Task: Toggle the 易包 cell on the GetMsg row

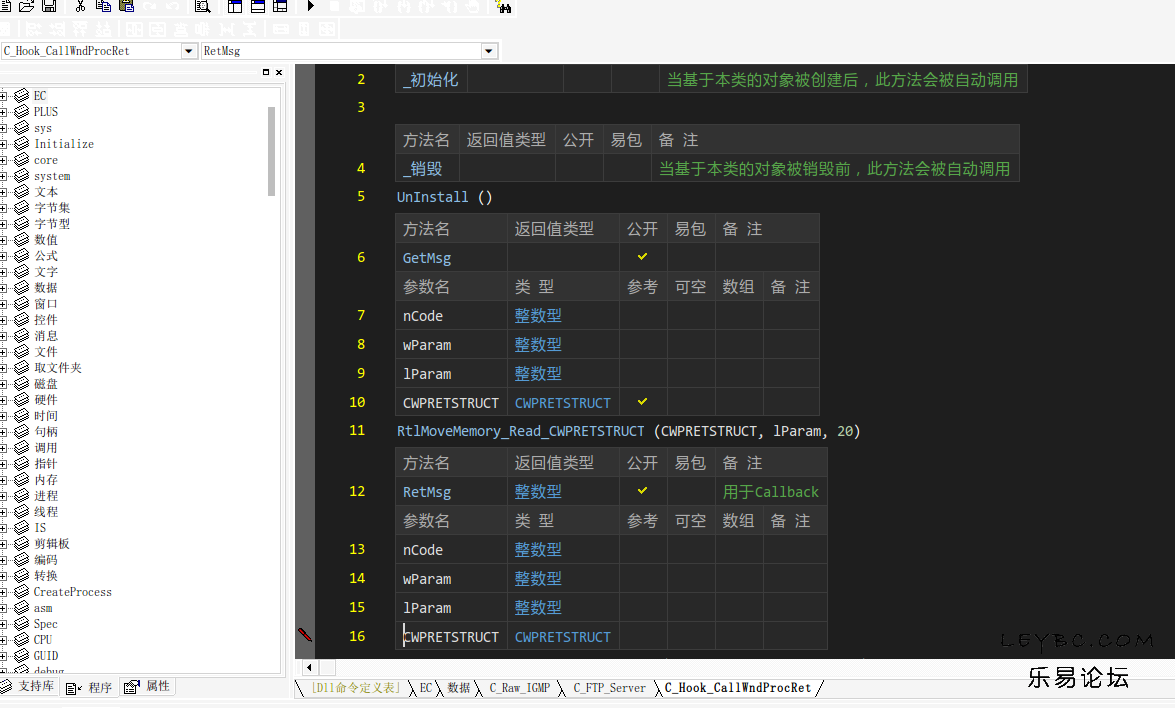Action: 690,257
